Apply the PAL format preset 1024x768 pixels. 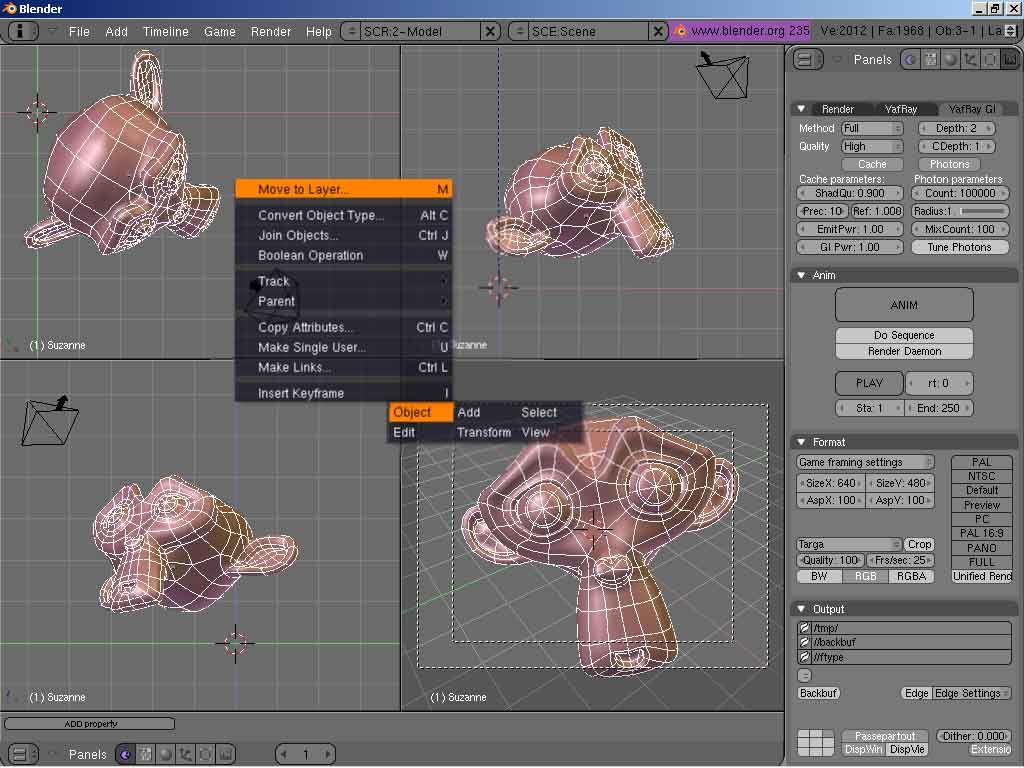click(x=982, y=462)
